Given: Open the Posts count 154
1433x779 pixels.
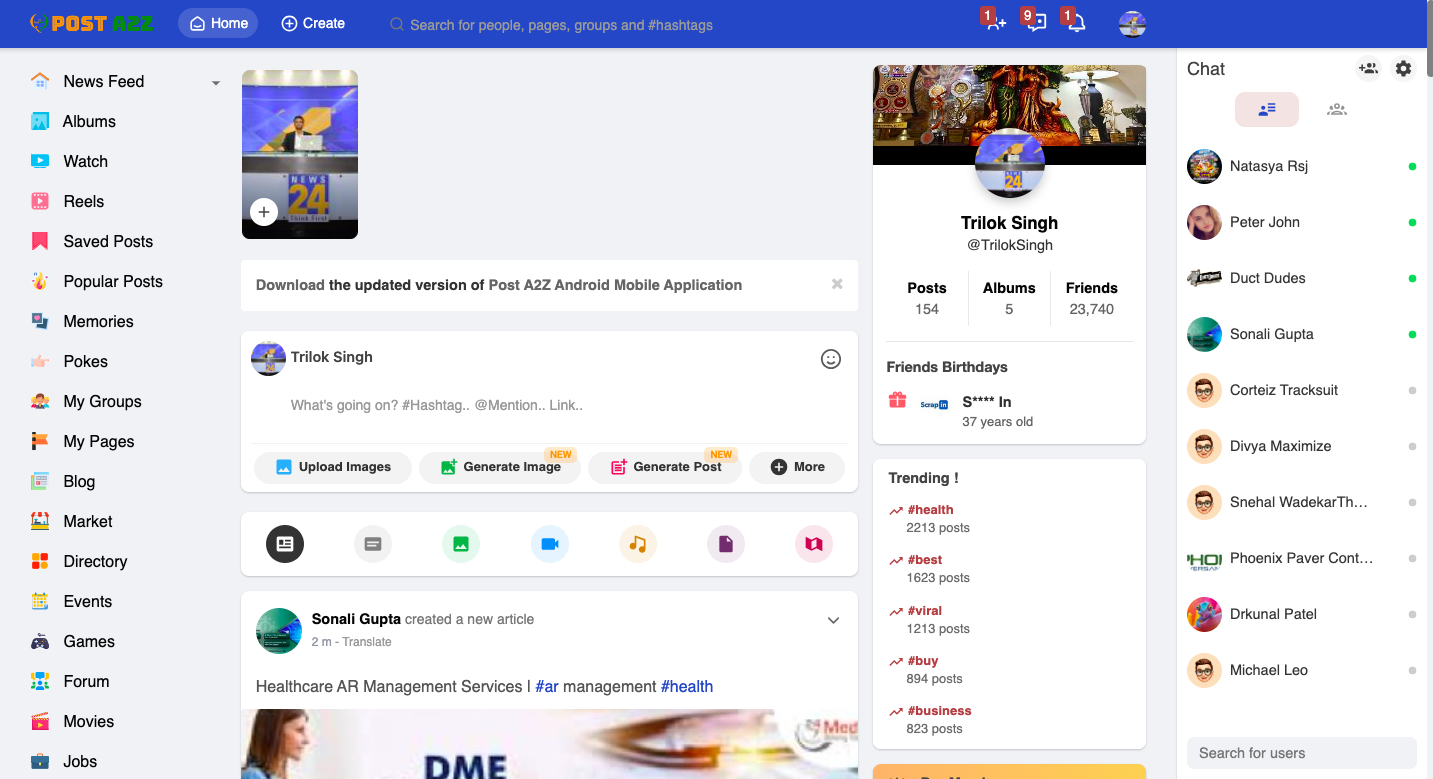Looking at the screenshot, I should 927,298.
